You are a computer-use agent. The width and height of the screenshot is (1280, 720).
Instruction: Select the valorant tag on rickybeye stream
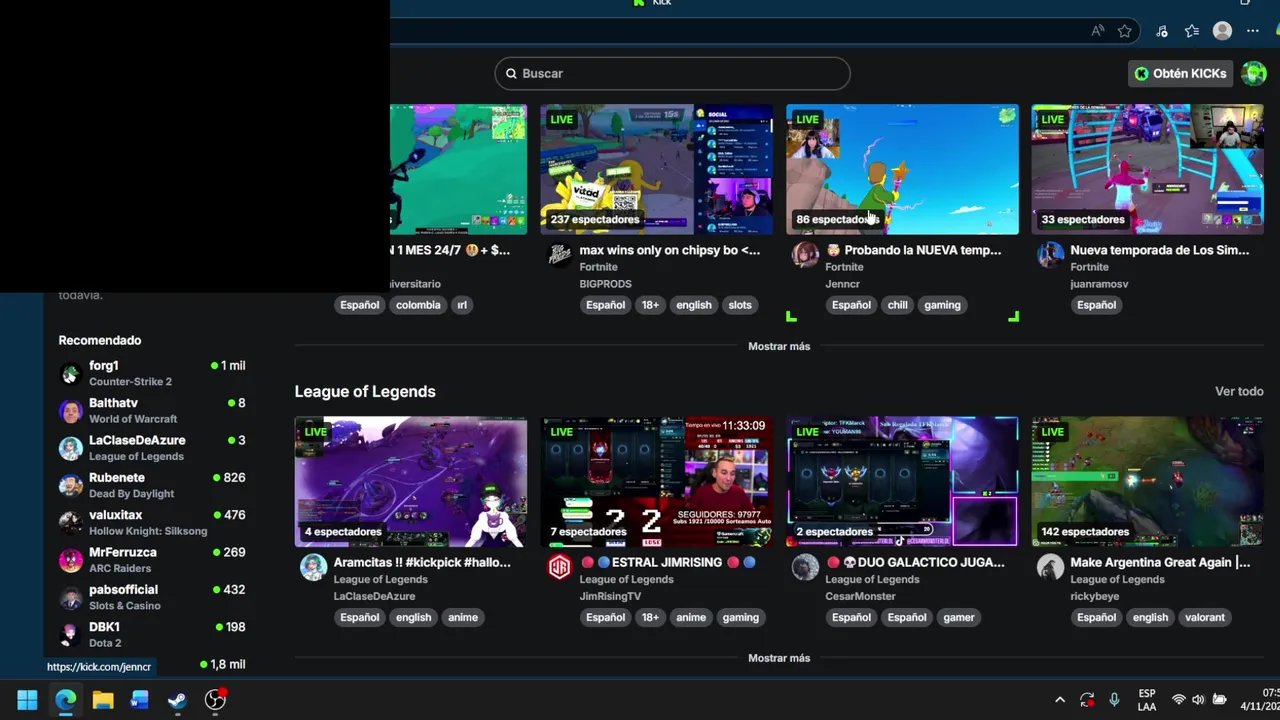pyautogui.click(x=1205, y=617)
